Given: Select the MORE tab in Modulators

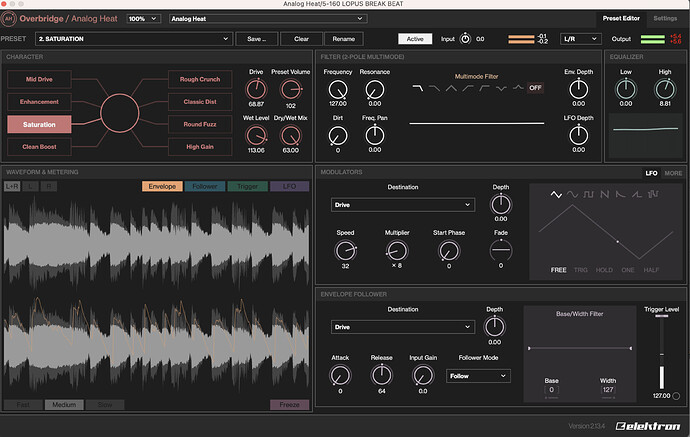Looking at the screenshot, I should (x=673, y=173).
